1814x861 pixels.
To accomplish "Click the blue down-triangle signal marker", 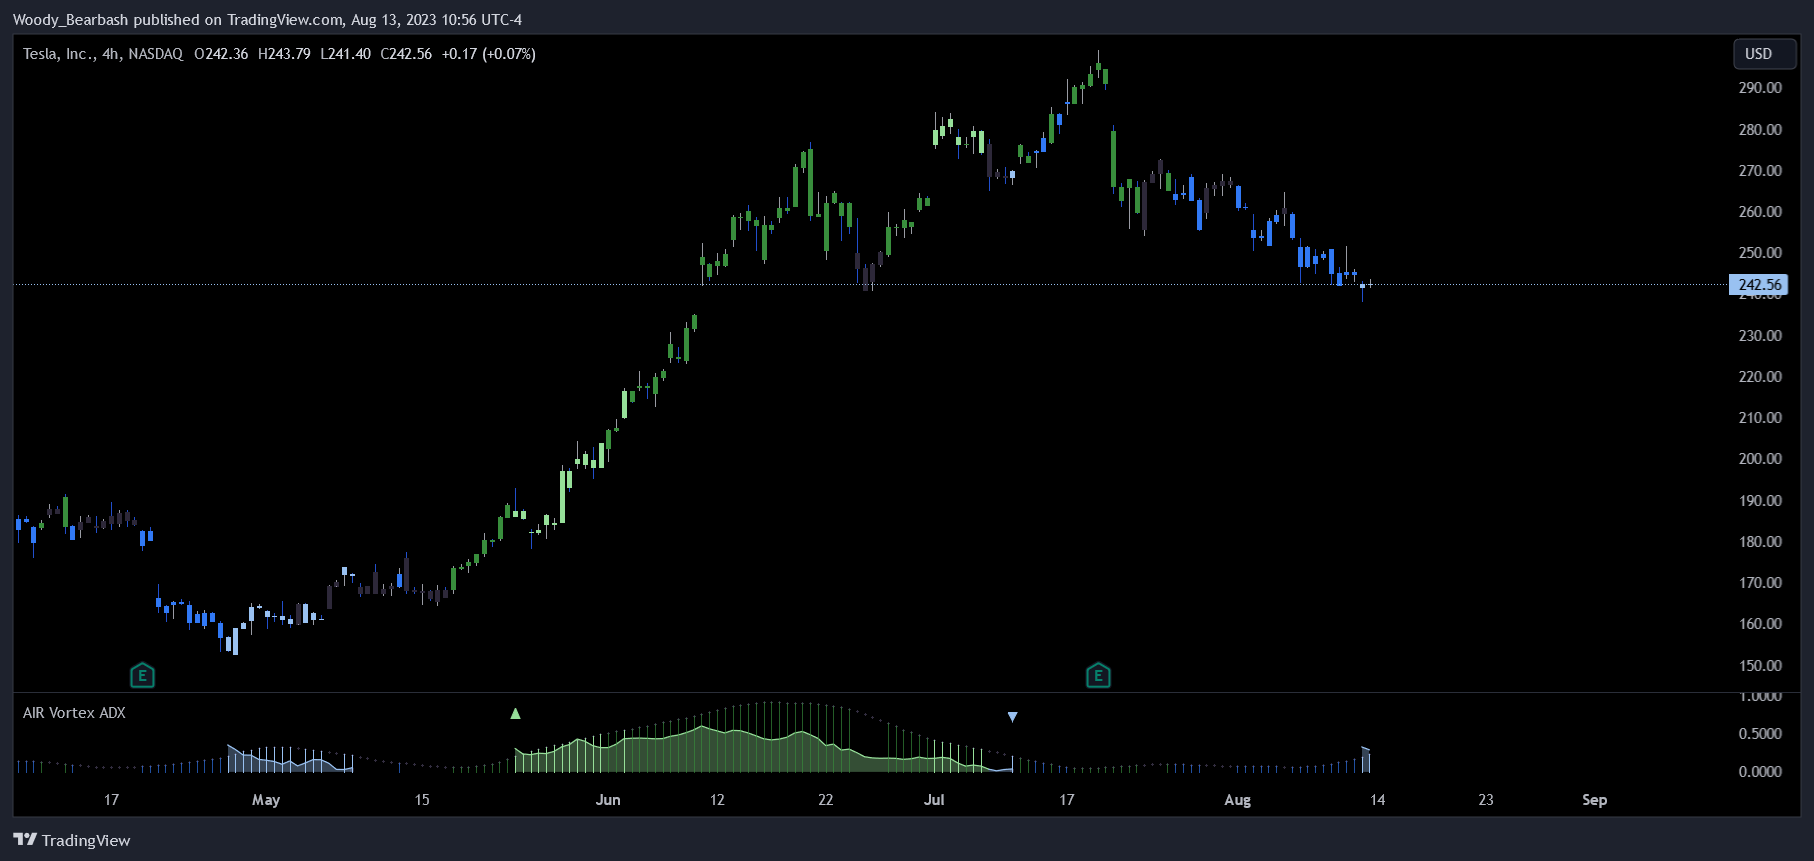I will tap(1012, 717).
